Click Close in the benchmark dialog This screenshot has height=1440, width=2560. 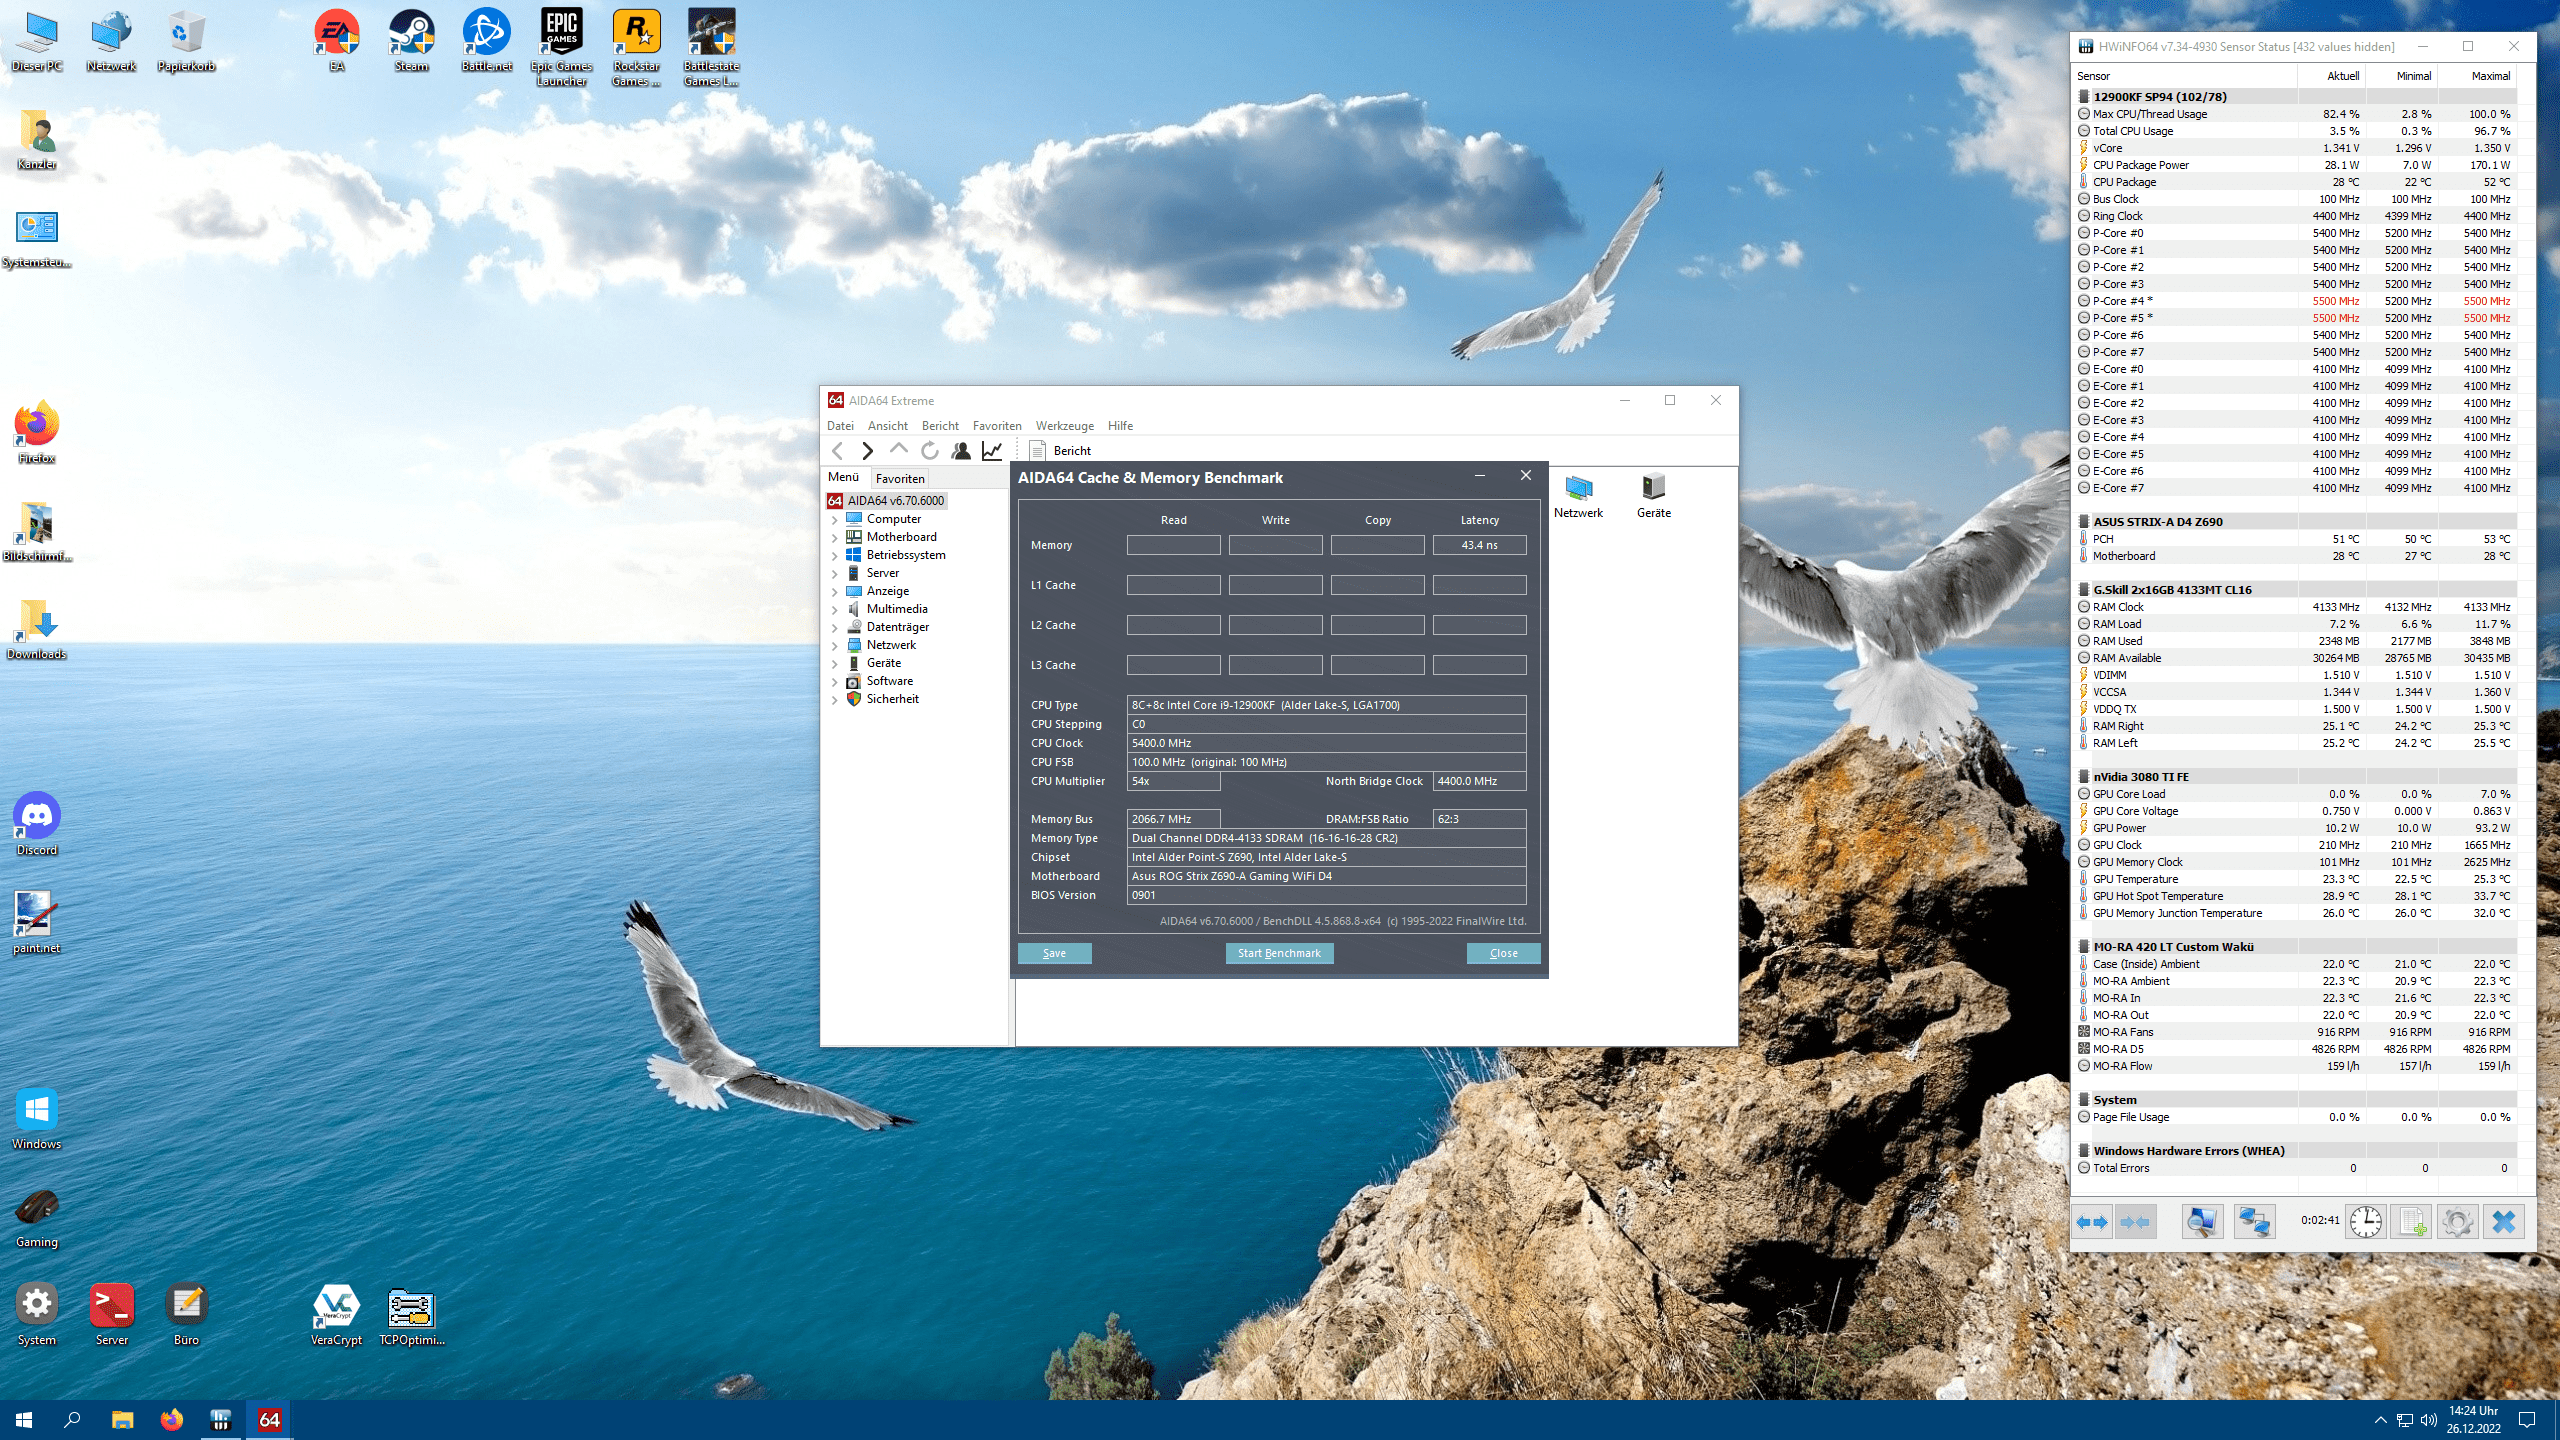1503,953
